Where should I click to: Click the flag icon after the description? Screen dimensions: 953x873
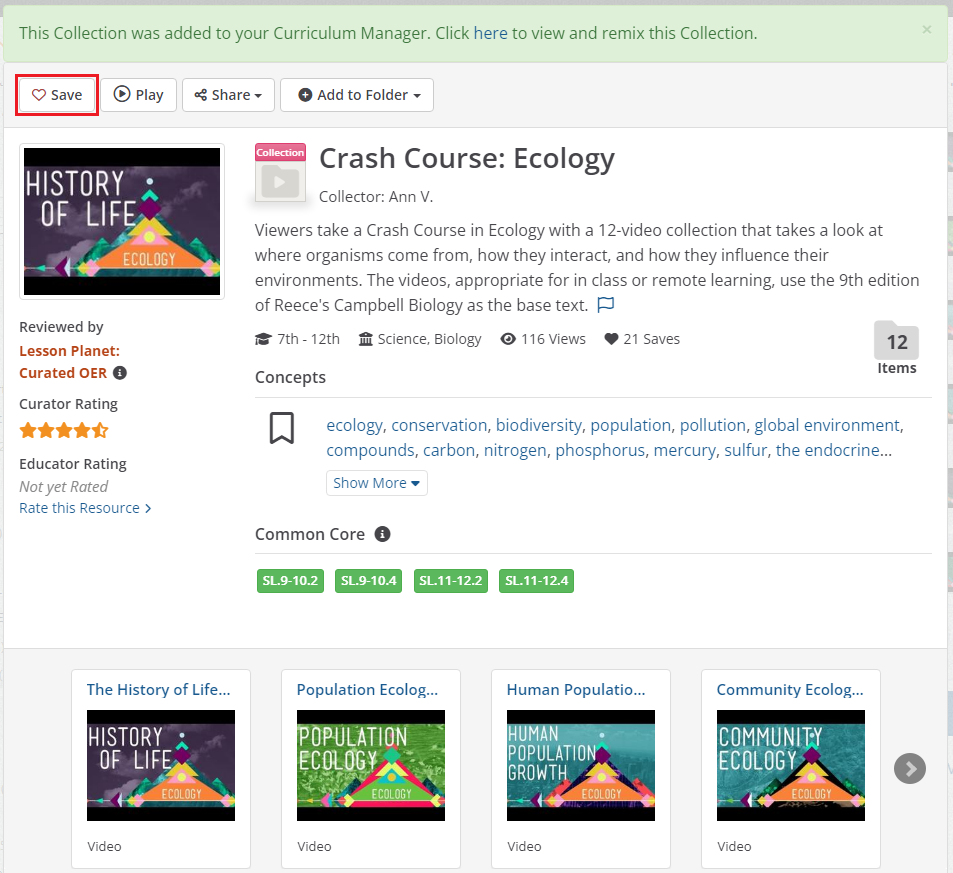606,304
